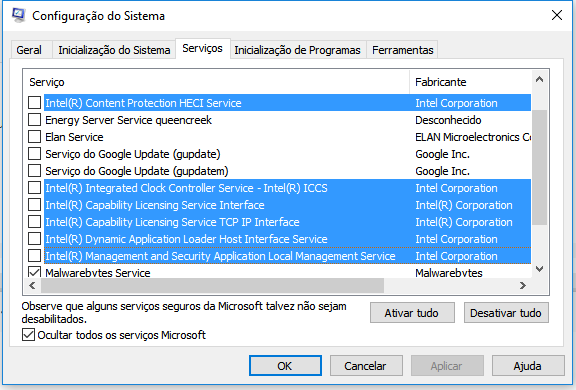Image resolution: width=576 pixels, height=390 pixels.
Task: Confirm with the OK button
Action: [x=285, y=366]
